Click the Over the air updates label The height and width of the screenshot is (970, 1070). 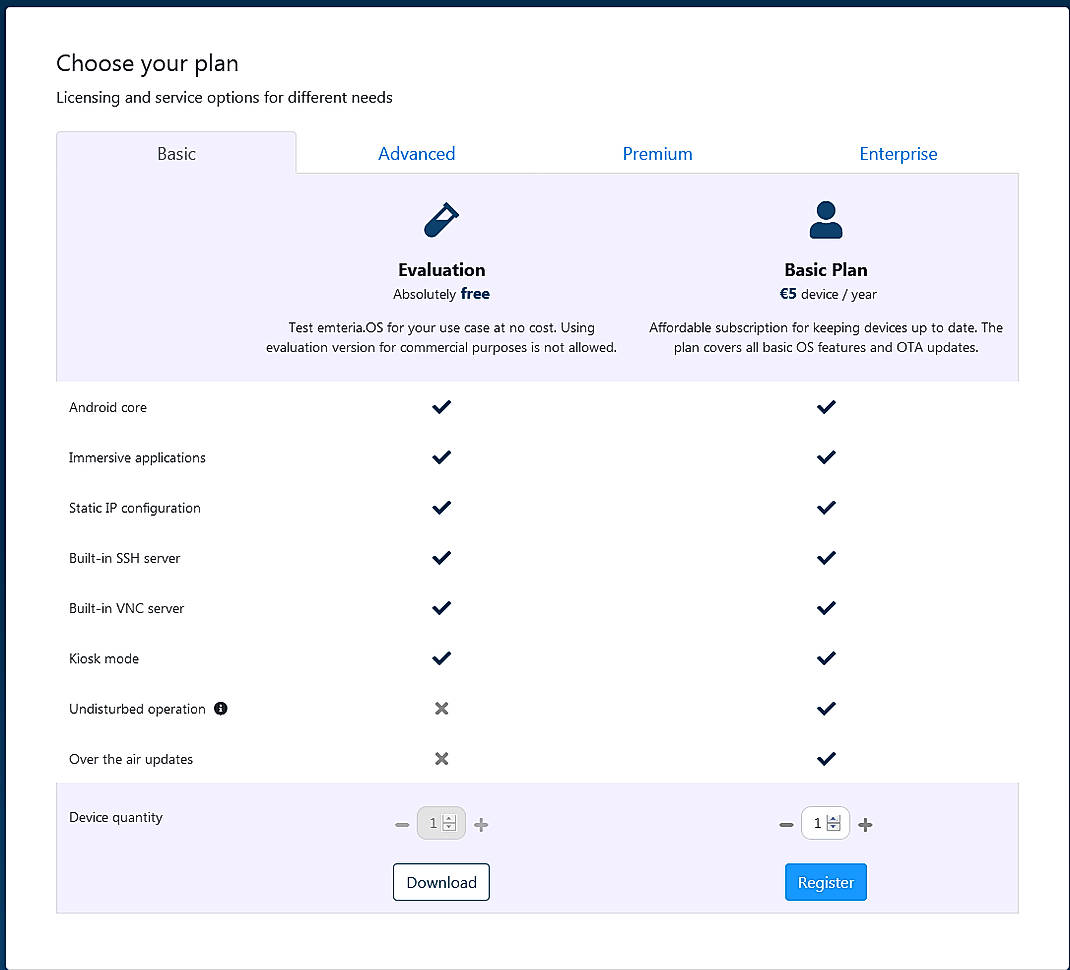tap(131, 760)
